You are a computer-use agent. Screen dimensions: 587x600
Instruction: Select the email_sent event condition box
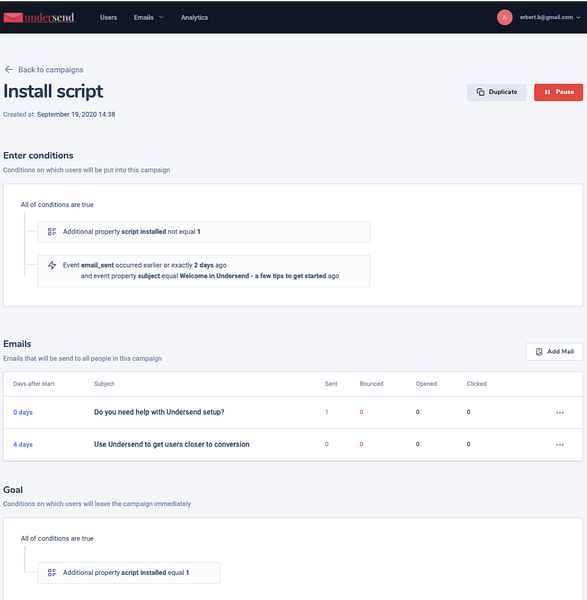(x=204, y=271)
